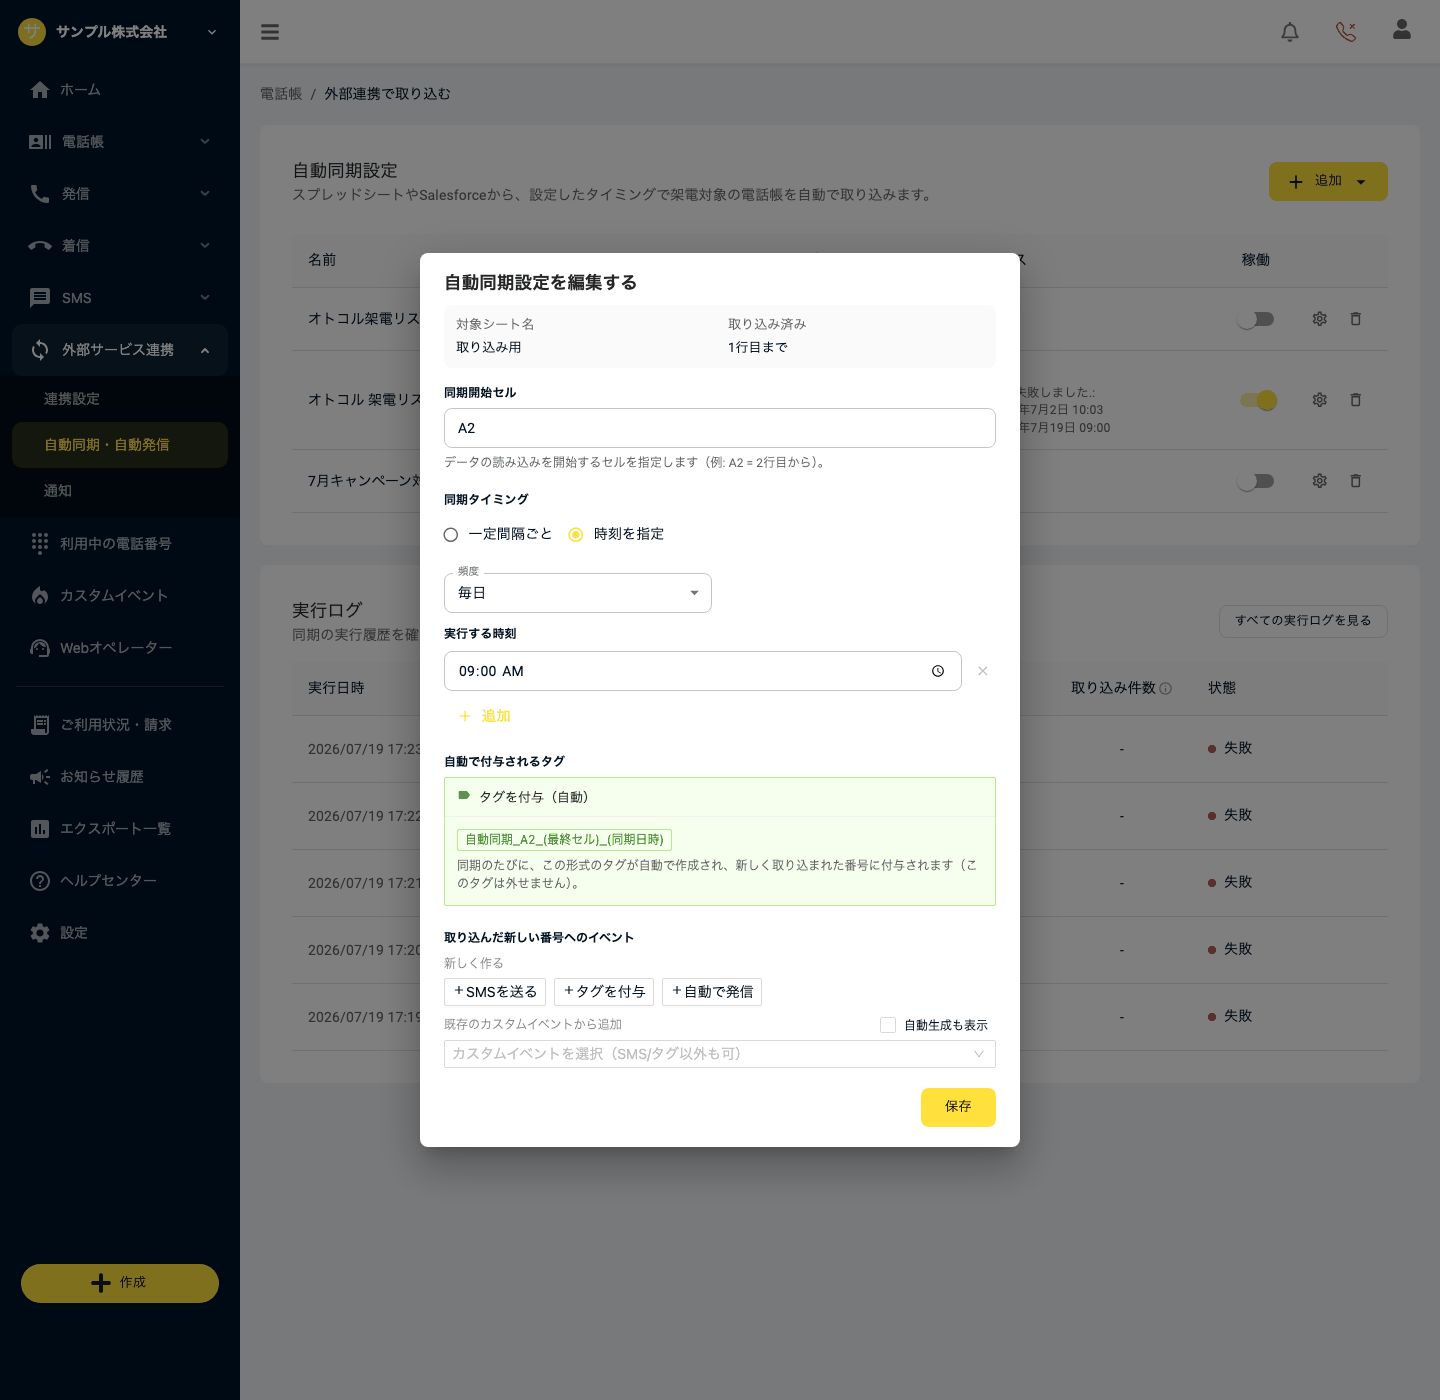The width and height of the screenshot is (1440, 1400).
Task: Remove the 09:00 AM time with the X icon
Action: coord(983,671)
